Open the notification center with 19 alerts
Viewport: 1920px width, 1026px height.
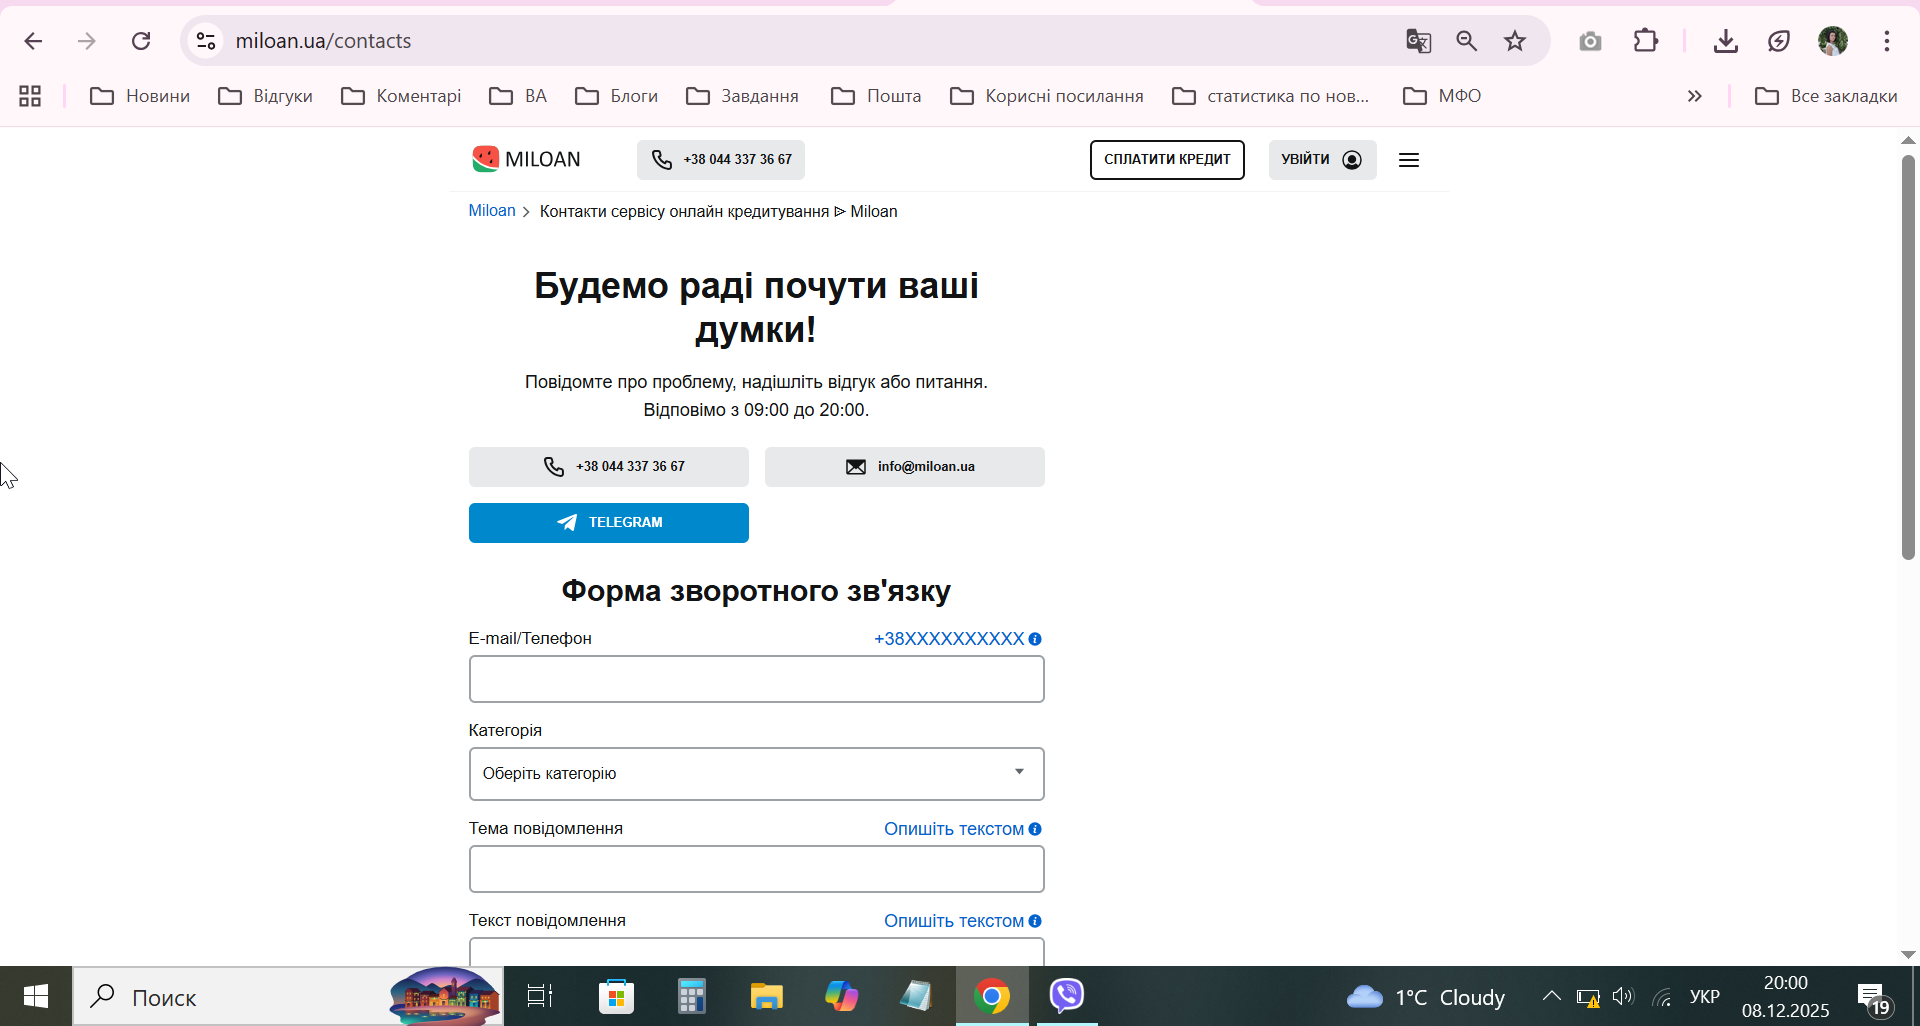click(1873, 997)
